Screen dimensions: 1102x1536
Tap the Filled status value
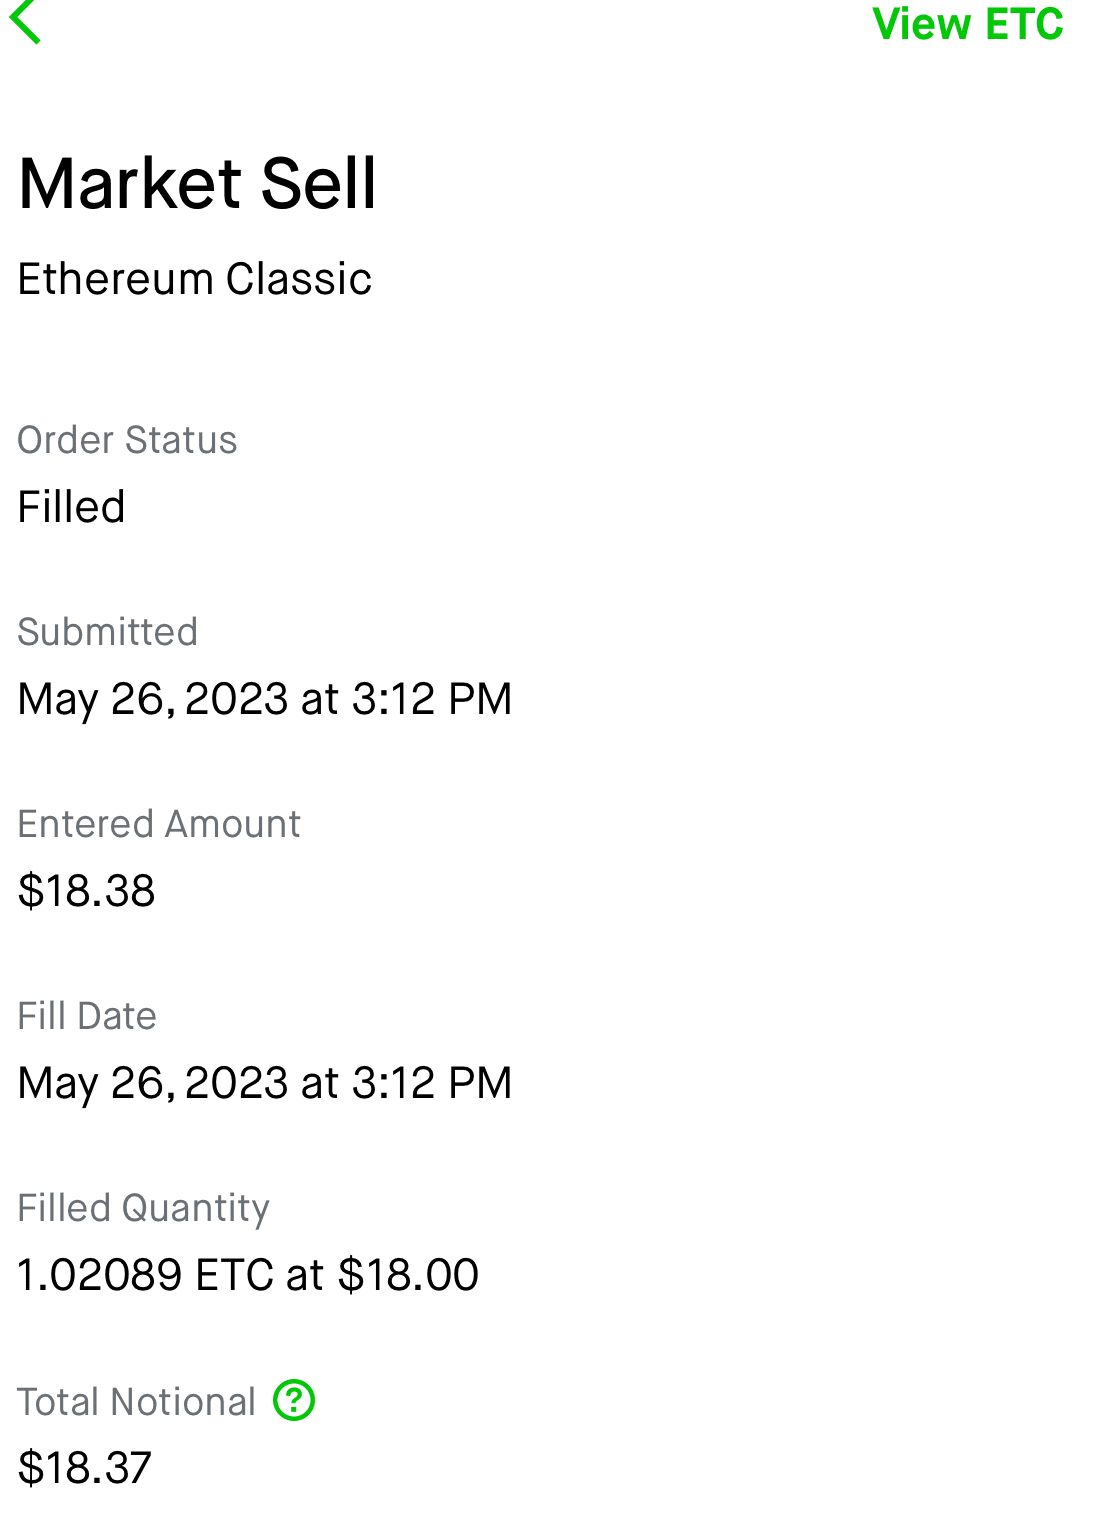tap(72, 507)
